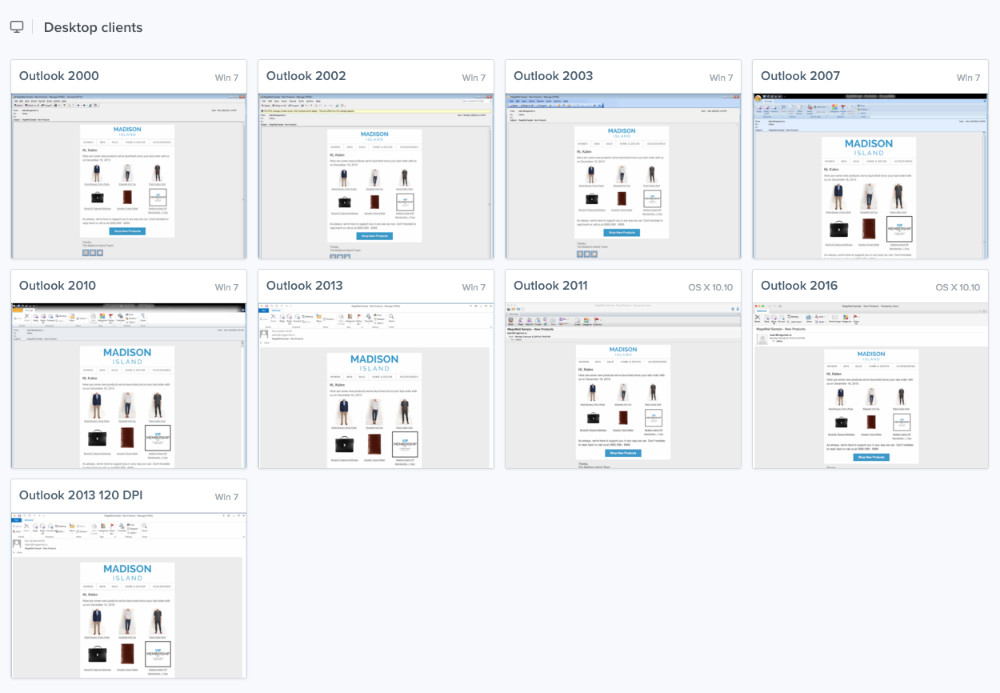Click OS X 10.10 label on Outlook 2011 card
Image resolution: width=1000 pixels, height=693 pixels.
point(710,287)
